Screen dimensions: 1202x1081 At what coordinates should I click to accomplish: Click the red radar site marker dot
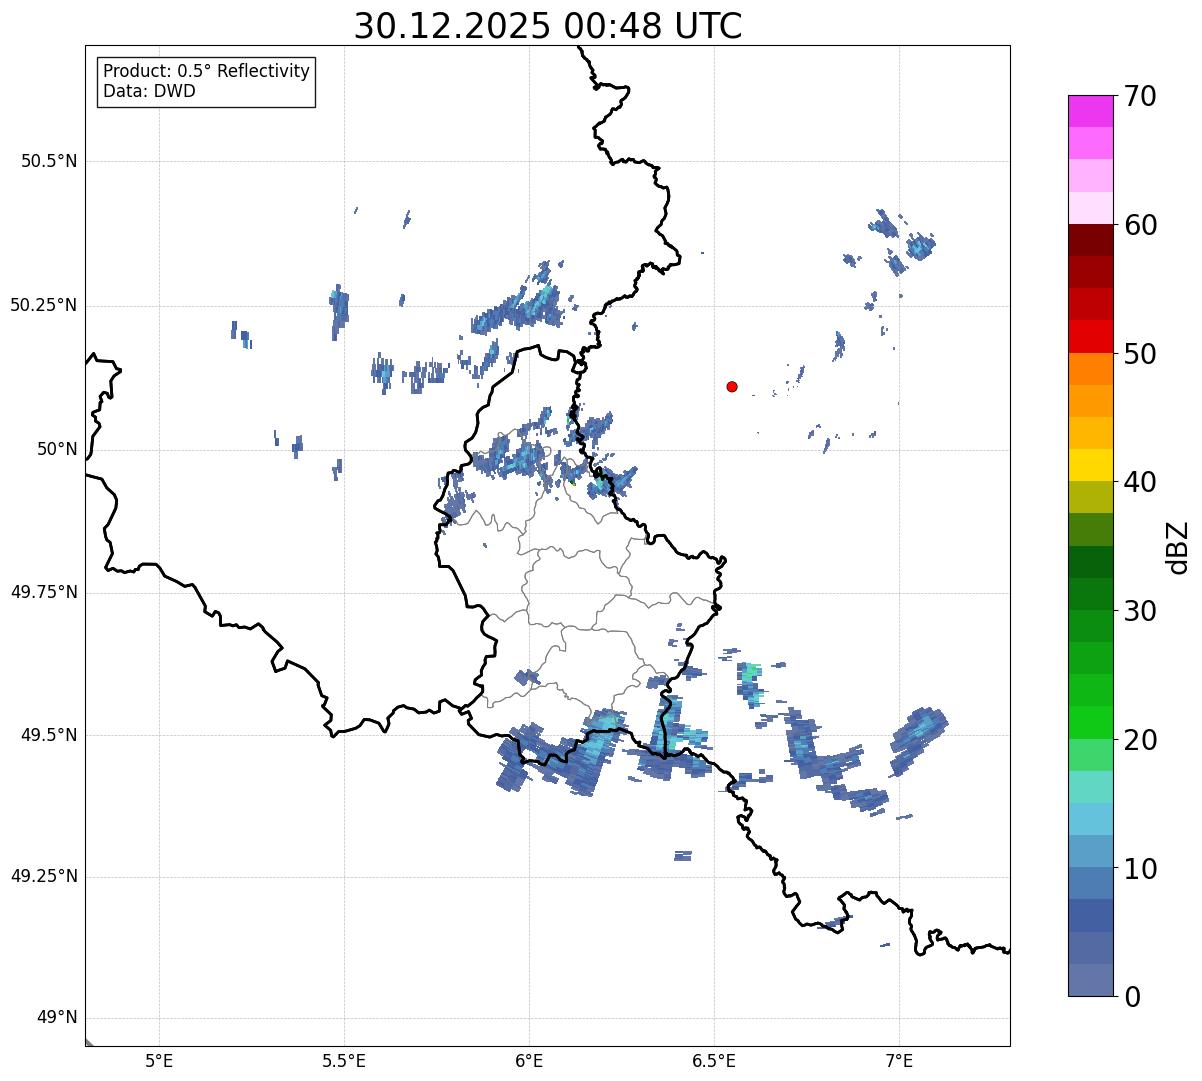[732, 386]
